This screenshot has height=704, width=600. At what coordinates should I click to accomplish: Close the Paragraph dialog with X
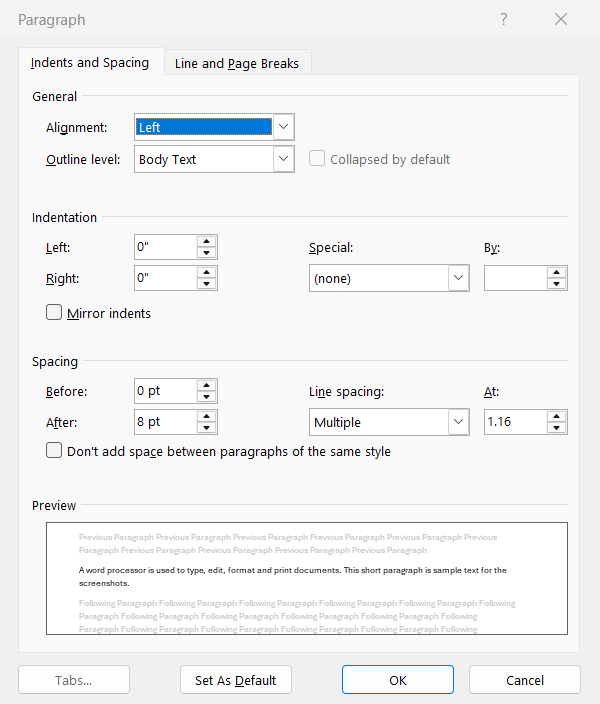tap(561, 19)
